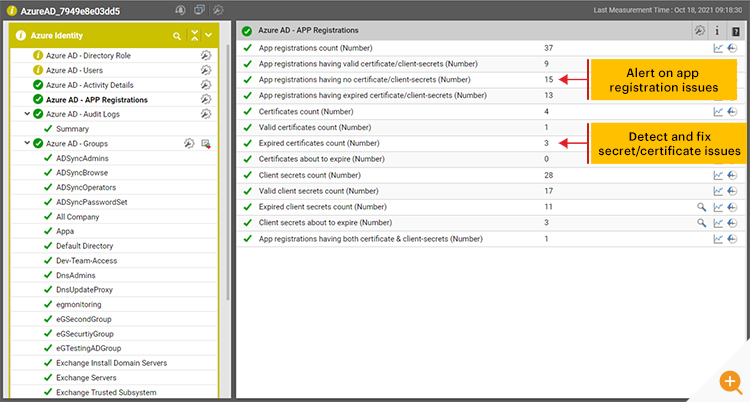The width and height of the screenshot is (750, 402).
Task: Click the orange zoom plus button
Action: click(730, 381)
